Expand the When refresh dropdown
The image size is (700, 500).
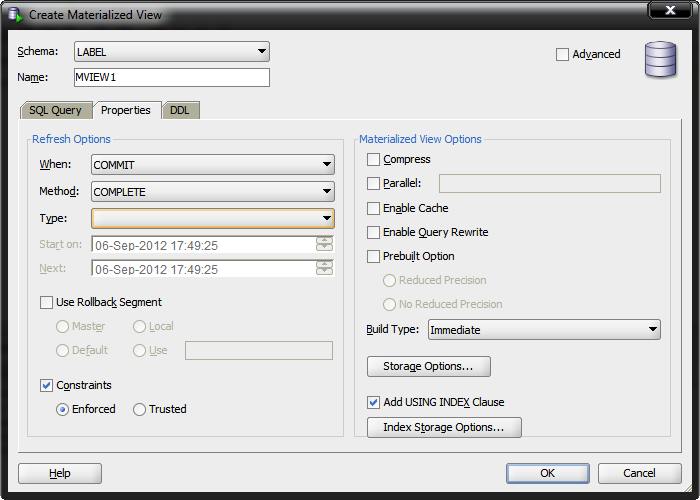[212, 165]
